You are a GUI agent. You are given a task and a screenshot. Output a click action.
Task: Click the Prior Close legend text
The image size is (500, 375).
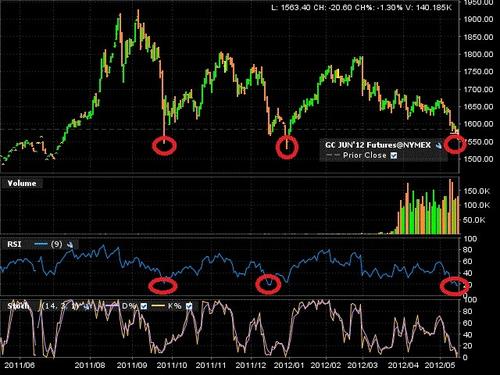pyautogui.click(x=365, y=155)
